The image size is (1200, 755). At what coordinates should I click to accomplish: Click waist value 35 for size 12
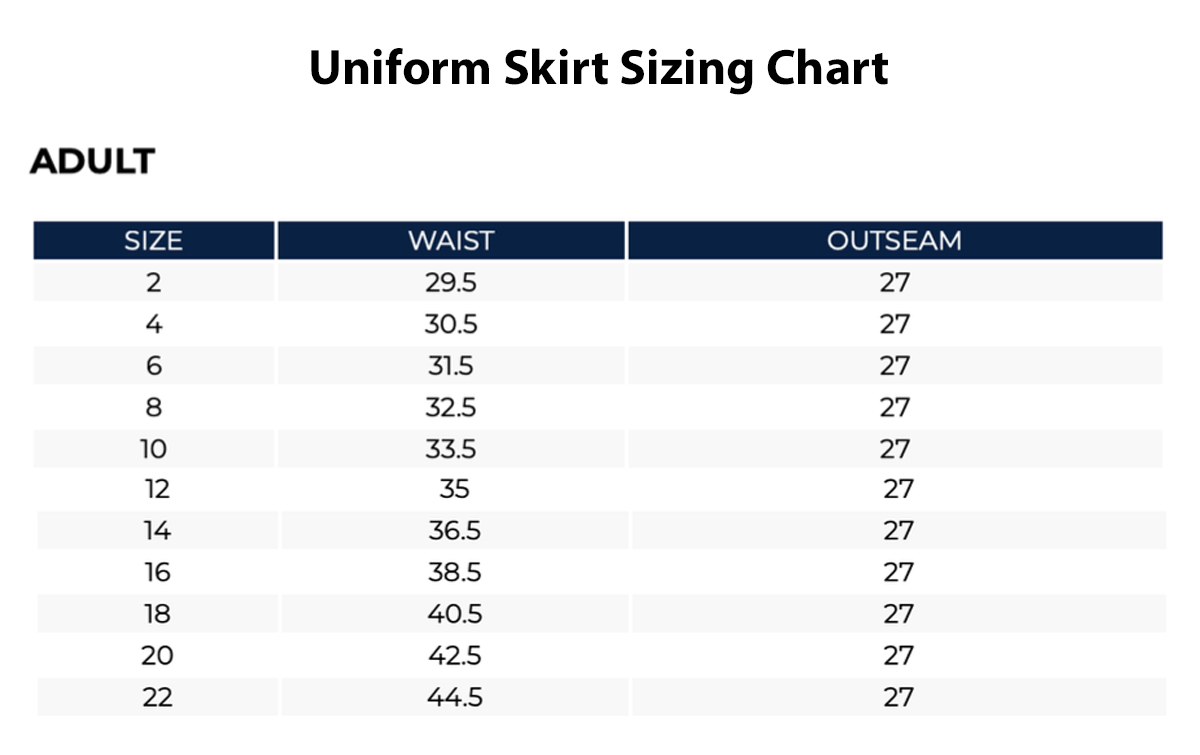click(x=454, y=489)
